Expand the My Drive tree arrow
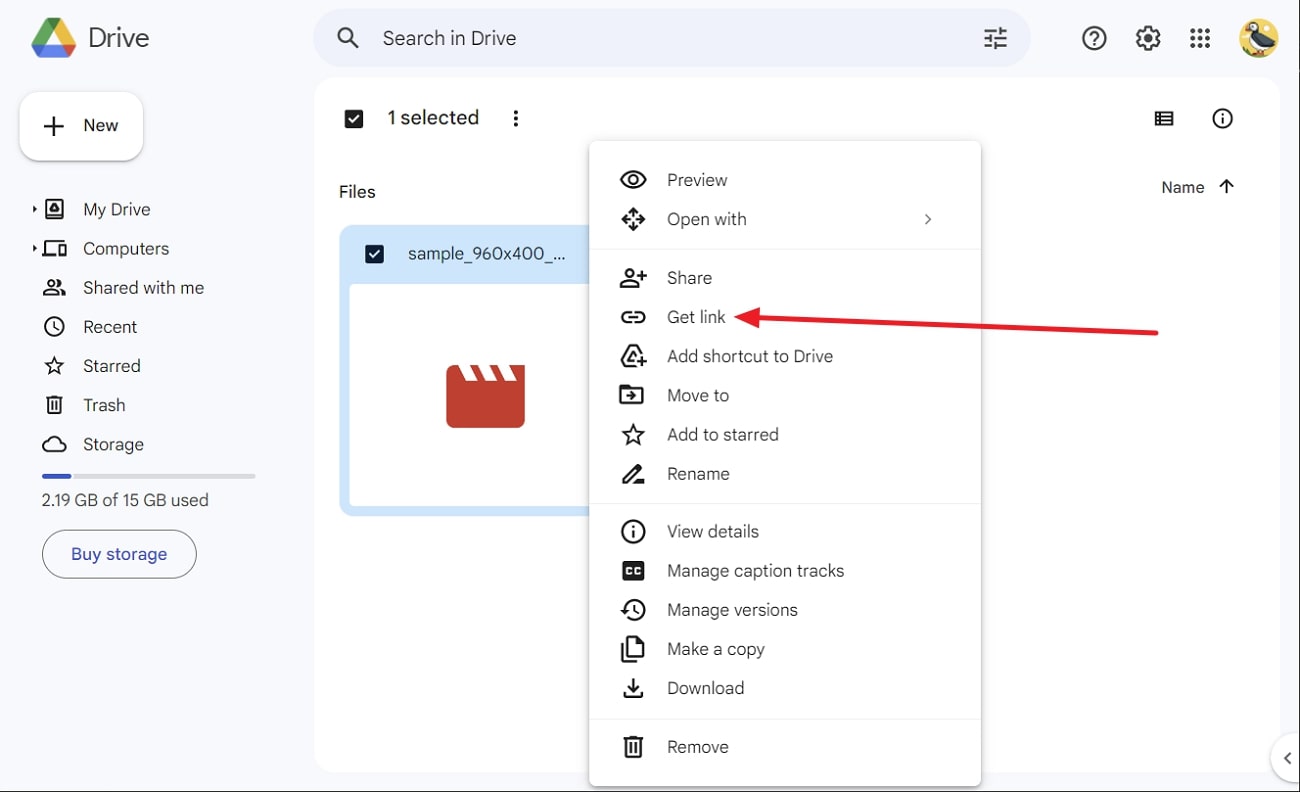1300x792 pixels. pos(34,210)
